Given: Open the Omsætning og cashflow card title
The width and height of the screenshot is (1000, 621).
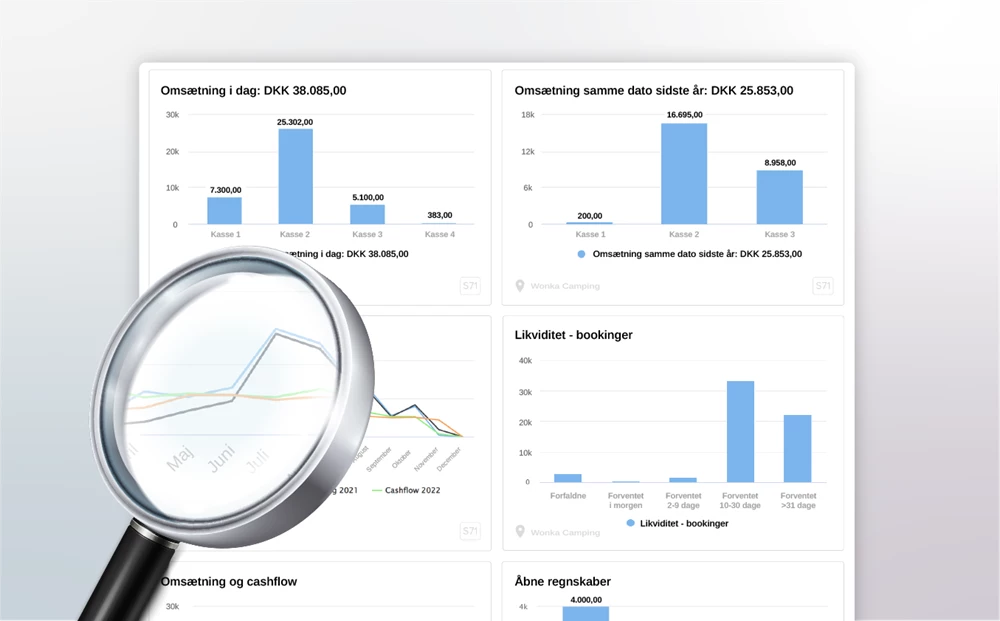Looking at the screenshot, I should [x=229, y=581].
